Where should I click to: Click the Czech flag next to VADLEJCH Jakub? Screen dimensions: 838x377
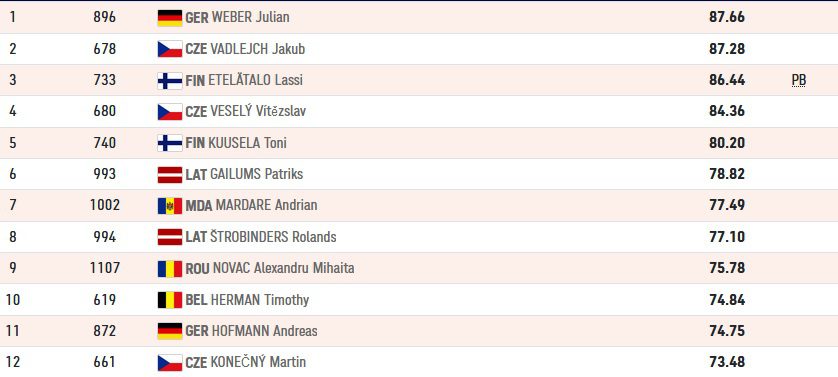pyautogui.click(x=170, y=49)
